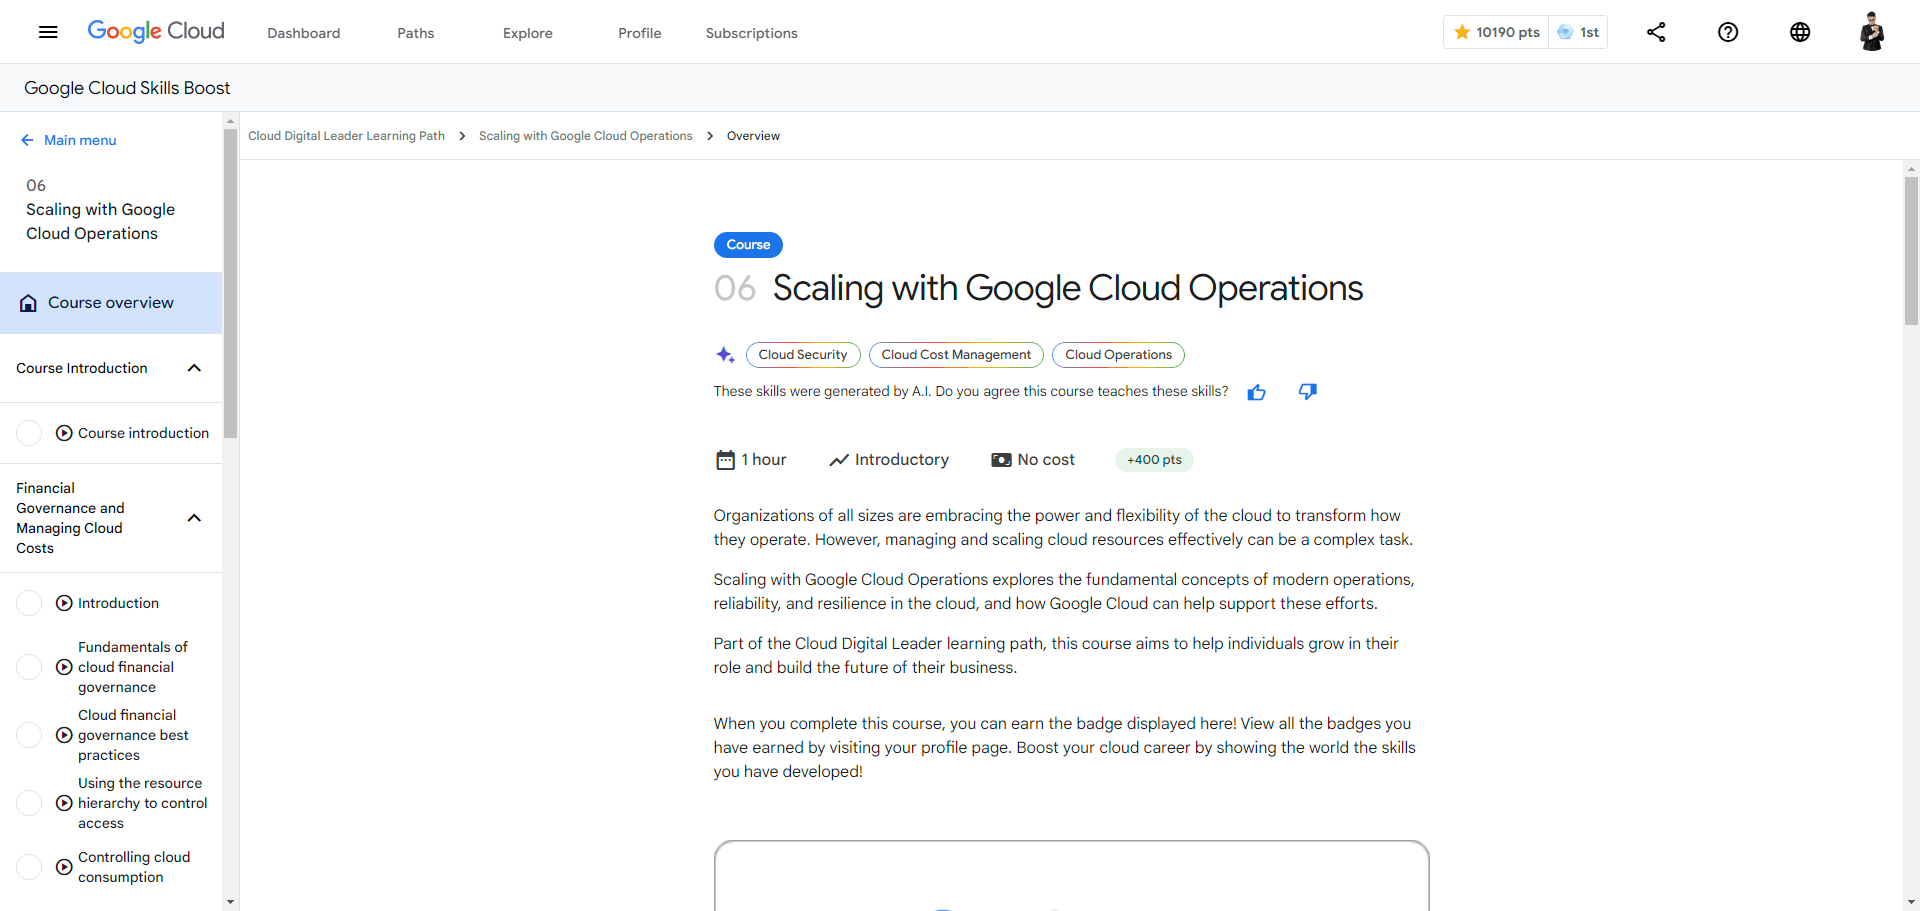This screenshot has width=1920, height=911.
Task: Open the Profile tab
Action: [x=640, y=33]
